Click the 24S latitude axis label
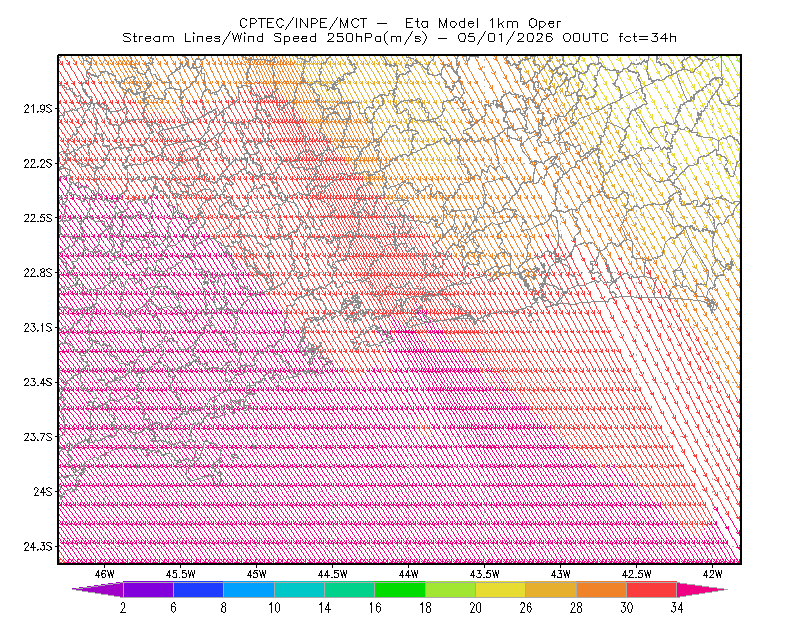Image resolution: width=800 pixels, height=618 pixels. point(43,491)
